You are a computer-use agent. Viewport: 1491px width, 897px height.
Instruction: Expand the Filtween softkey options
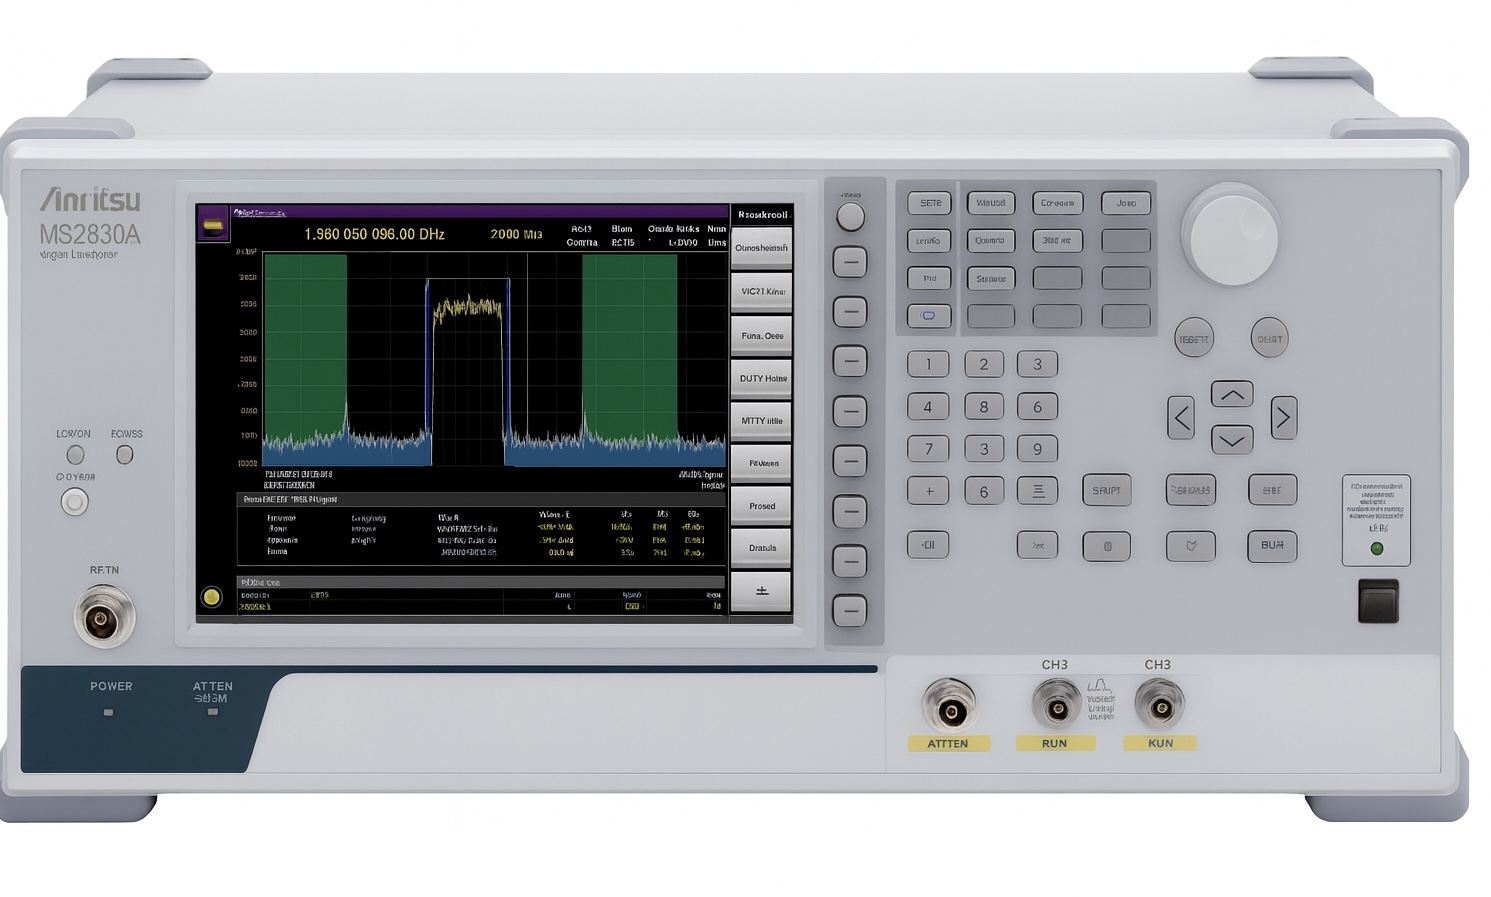761,463
